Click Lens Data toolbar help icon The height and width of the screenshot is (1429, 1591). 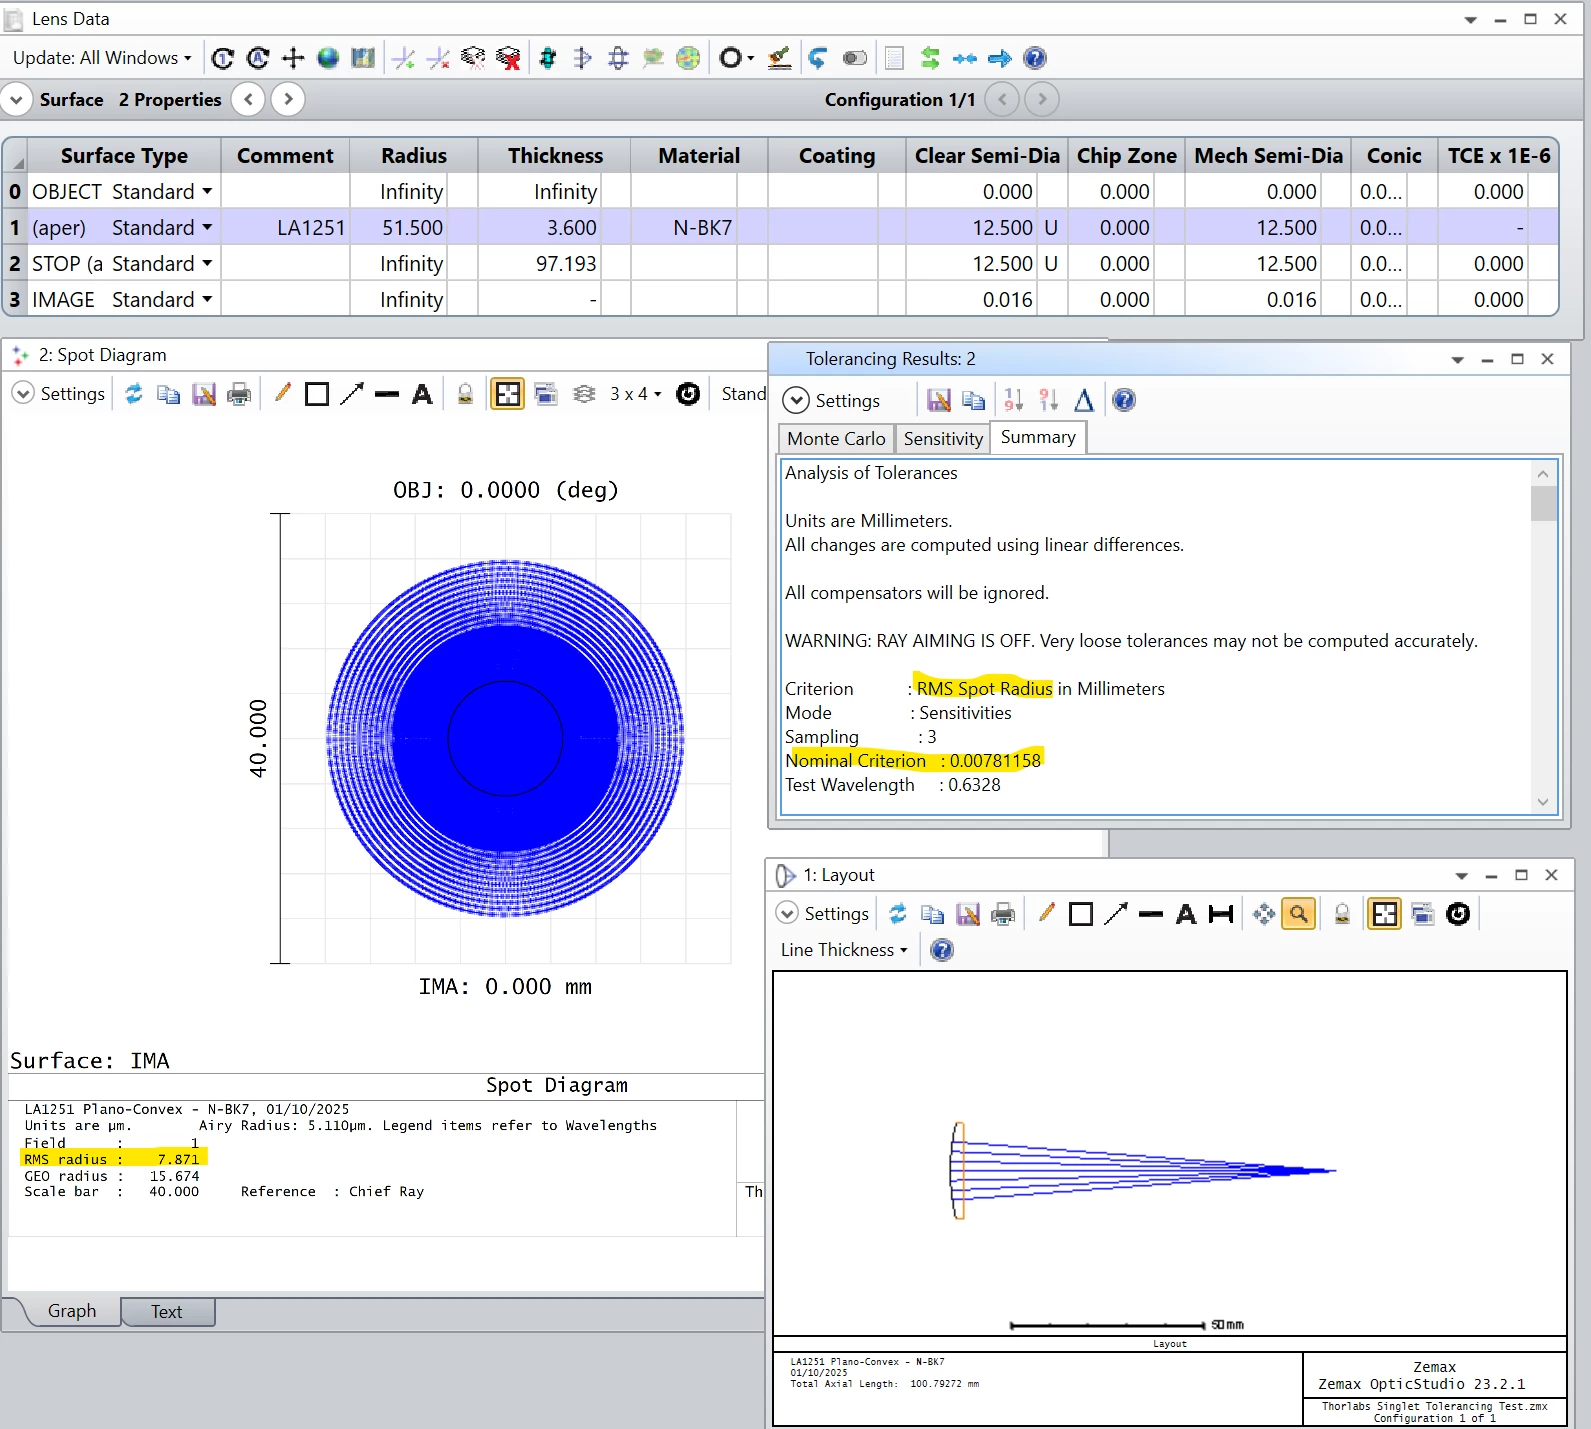click(1035, 58)
